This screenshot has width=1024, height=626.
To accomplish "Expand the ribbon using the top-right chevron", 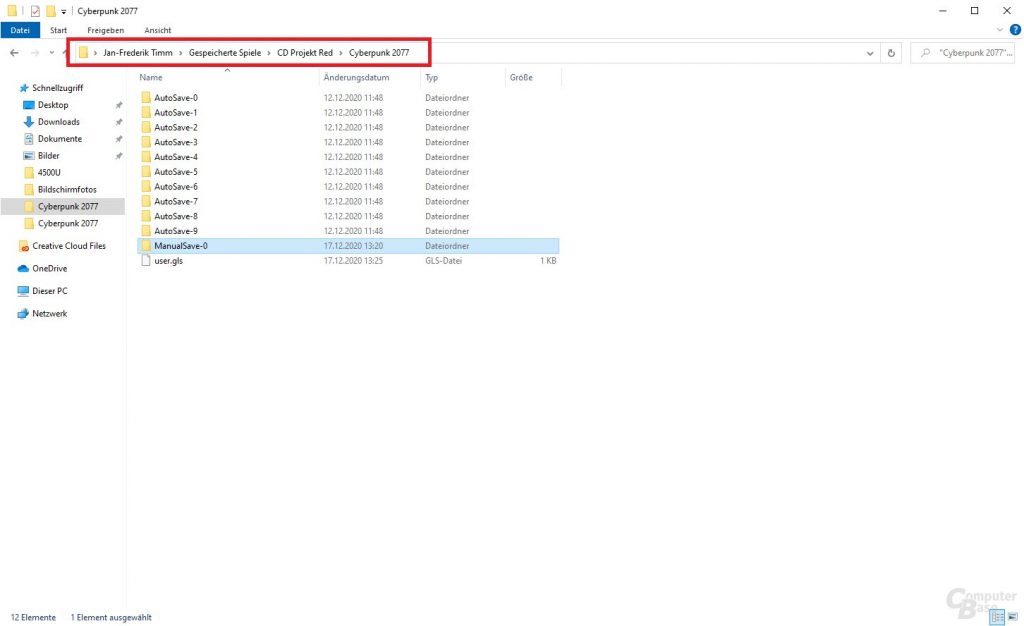I will click(999, 30).
